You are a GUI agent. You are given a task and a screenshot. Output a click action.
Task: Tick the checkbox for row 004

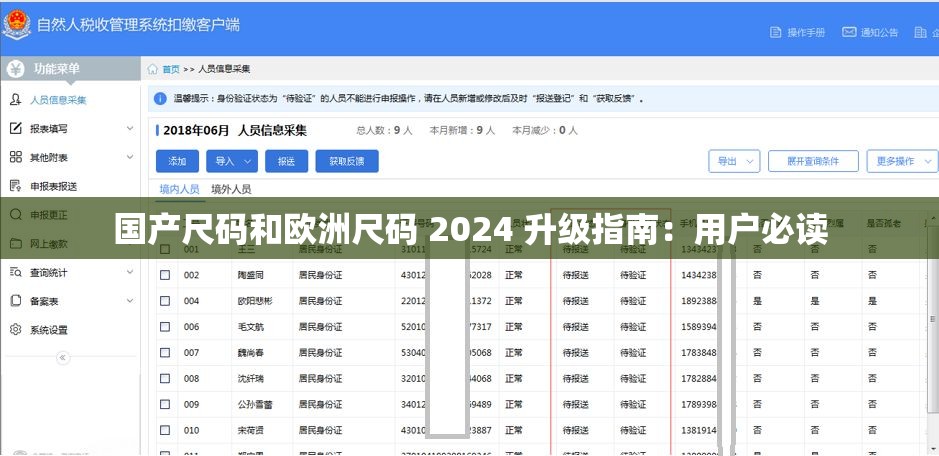[x=165, y=301]
